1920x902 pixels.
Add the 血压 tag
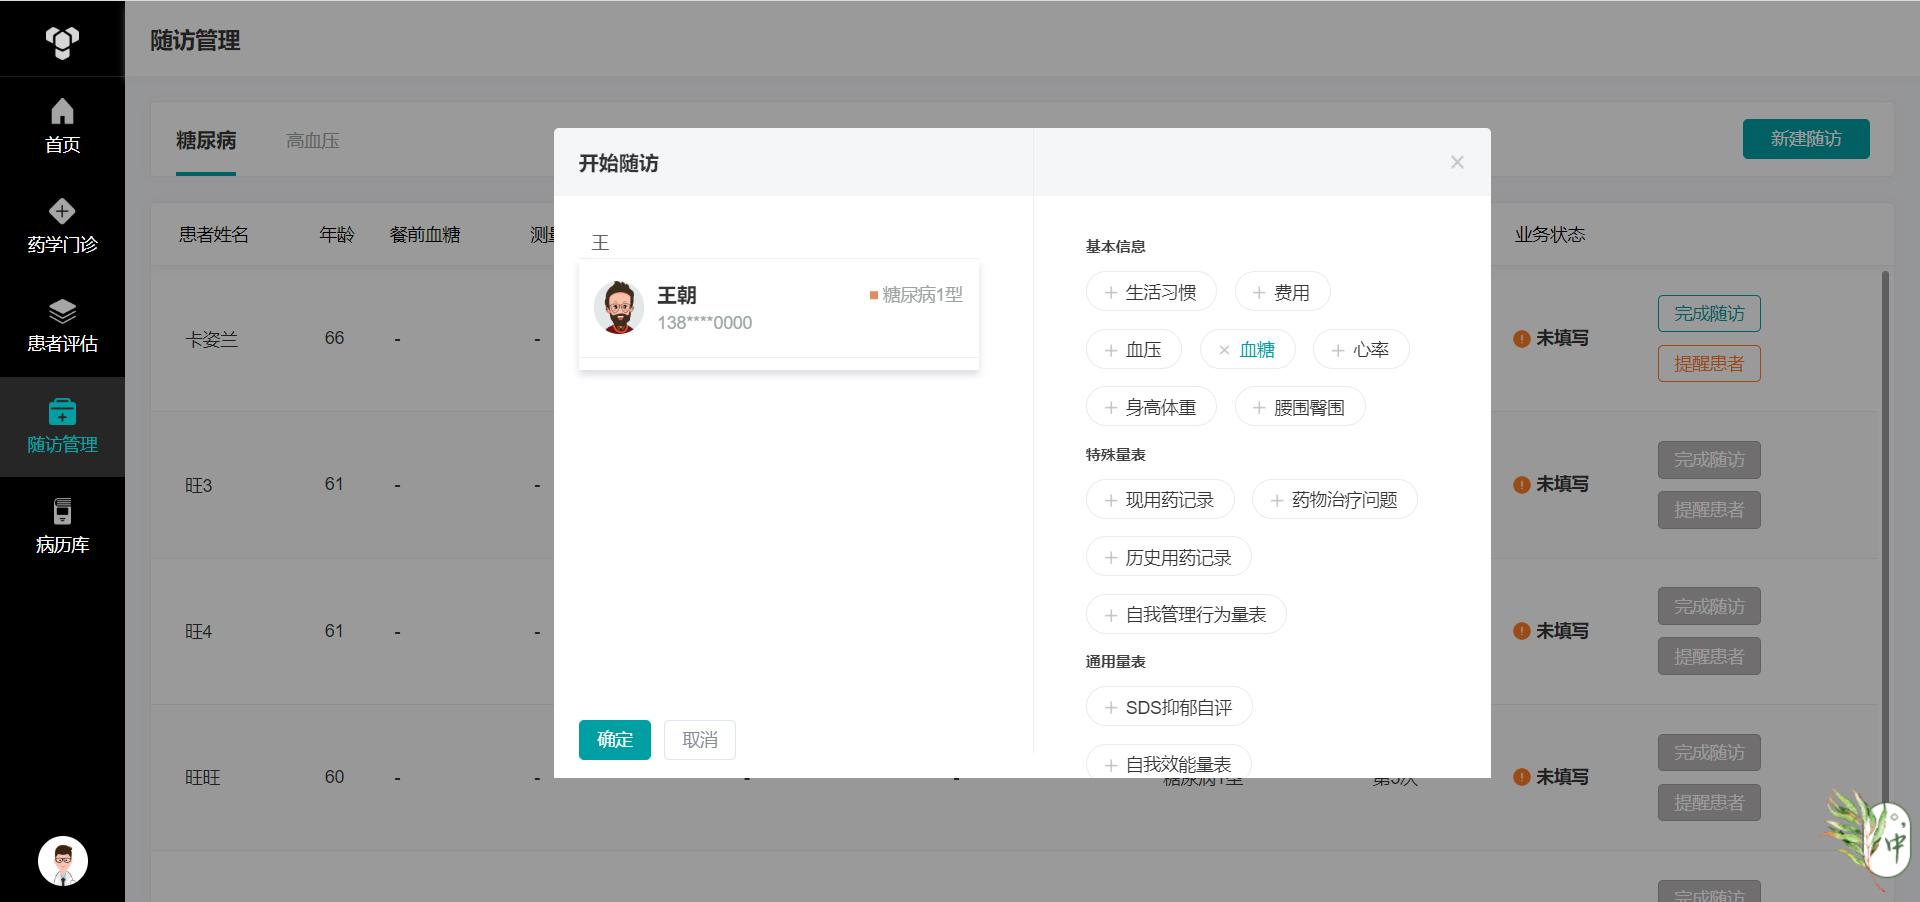click(1133, 350)
